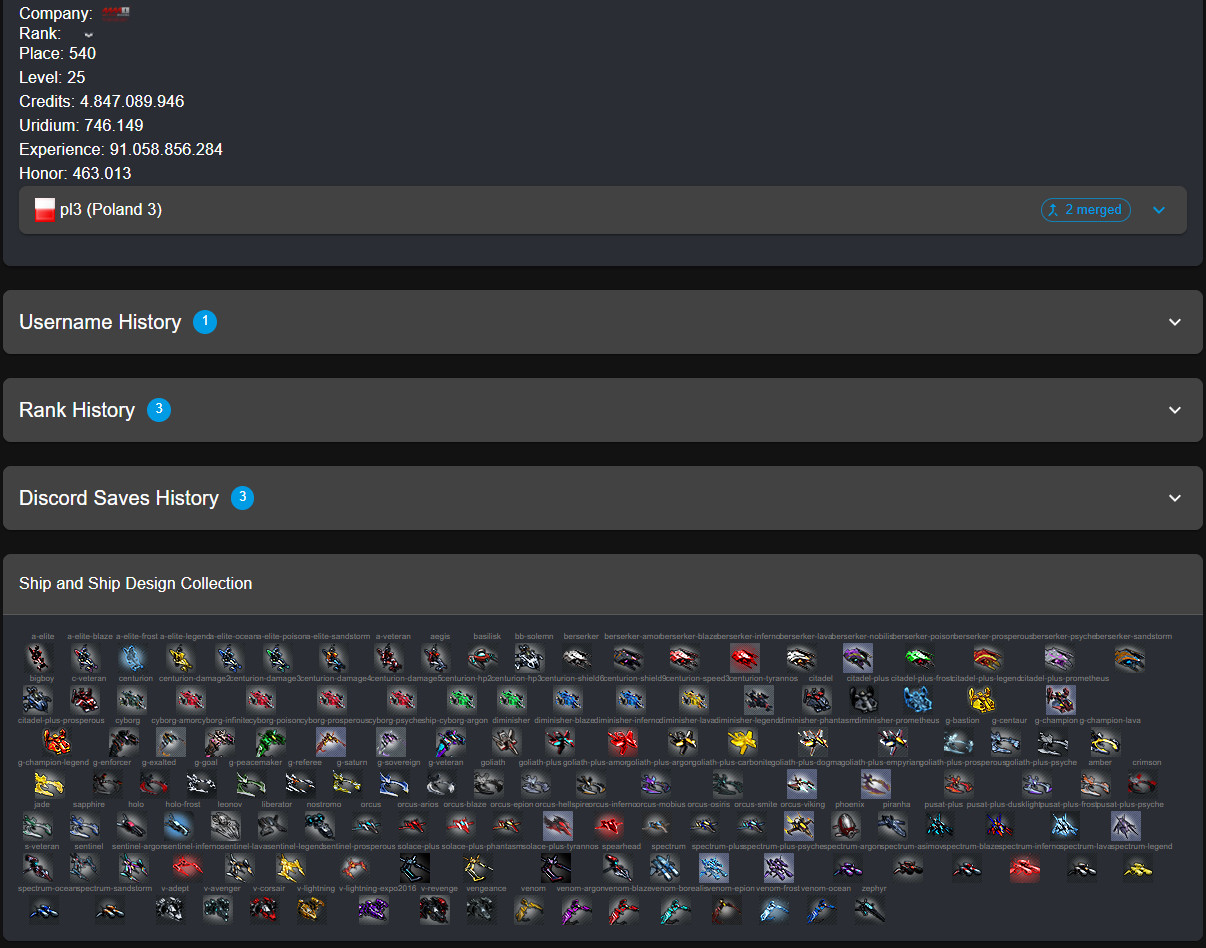Click the orange citadel-plus-prosperous ship icon

pos(57,741)
